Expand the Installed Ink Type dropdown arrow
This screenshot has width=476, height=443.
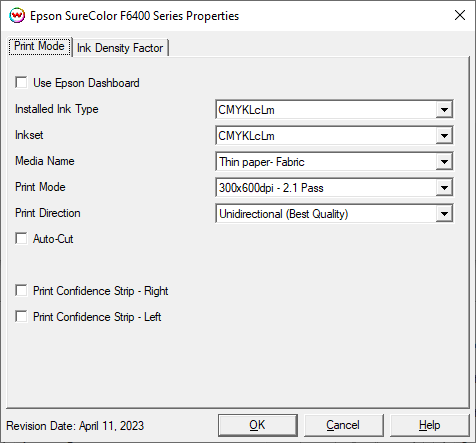444,110
